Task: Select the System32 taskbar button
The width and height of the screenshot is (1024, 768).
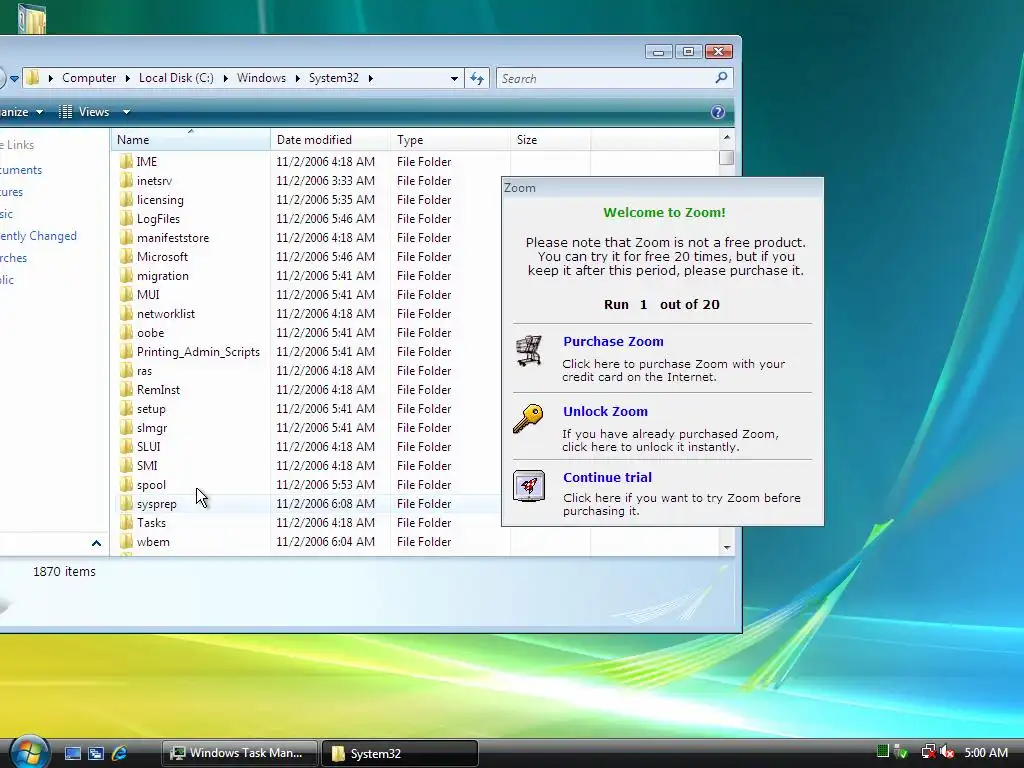Action: pyautogui.click(x=400, y=753)
